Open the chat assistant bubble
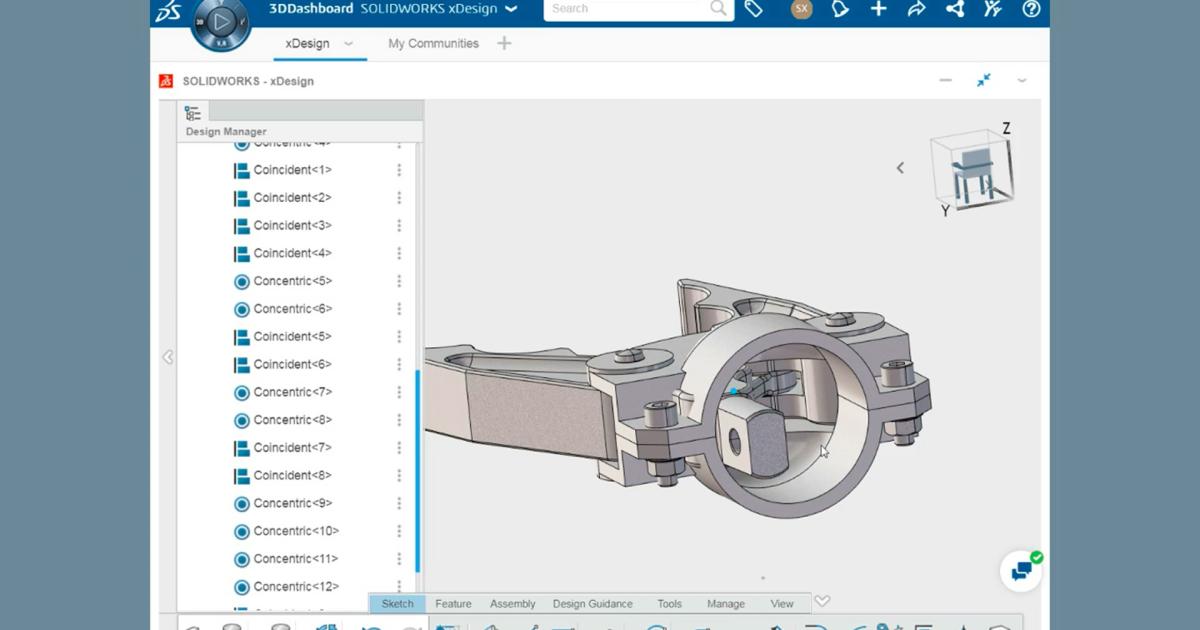1200x630 pixels. (1021, 571)
